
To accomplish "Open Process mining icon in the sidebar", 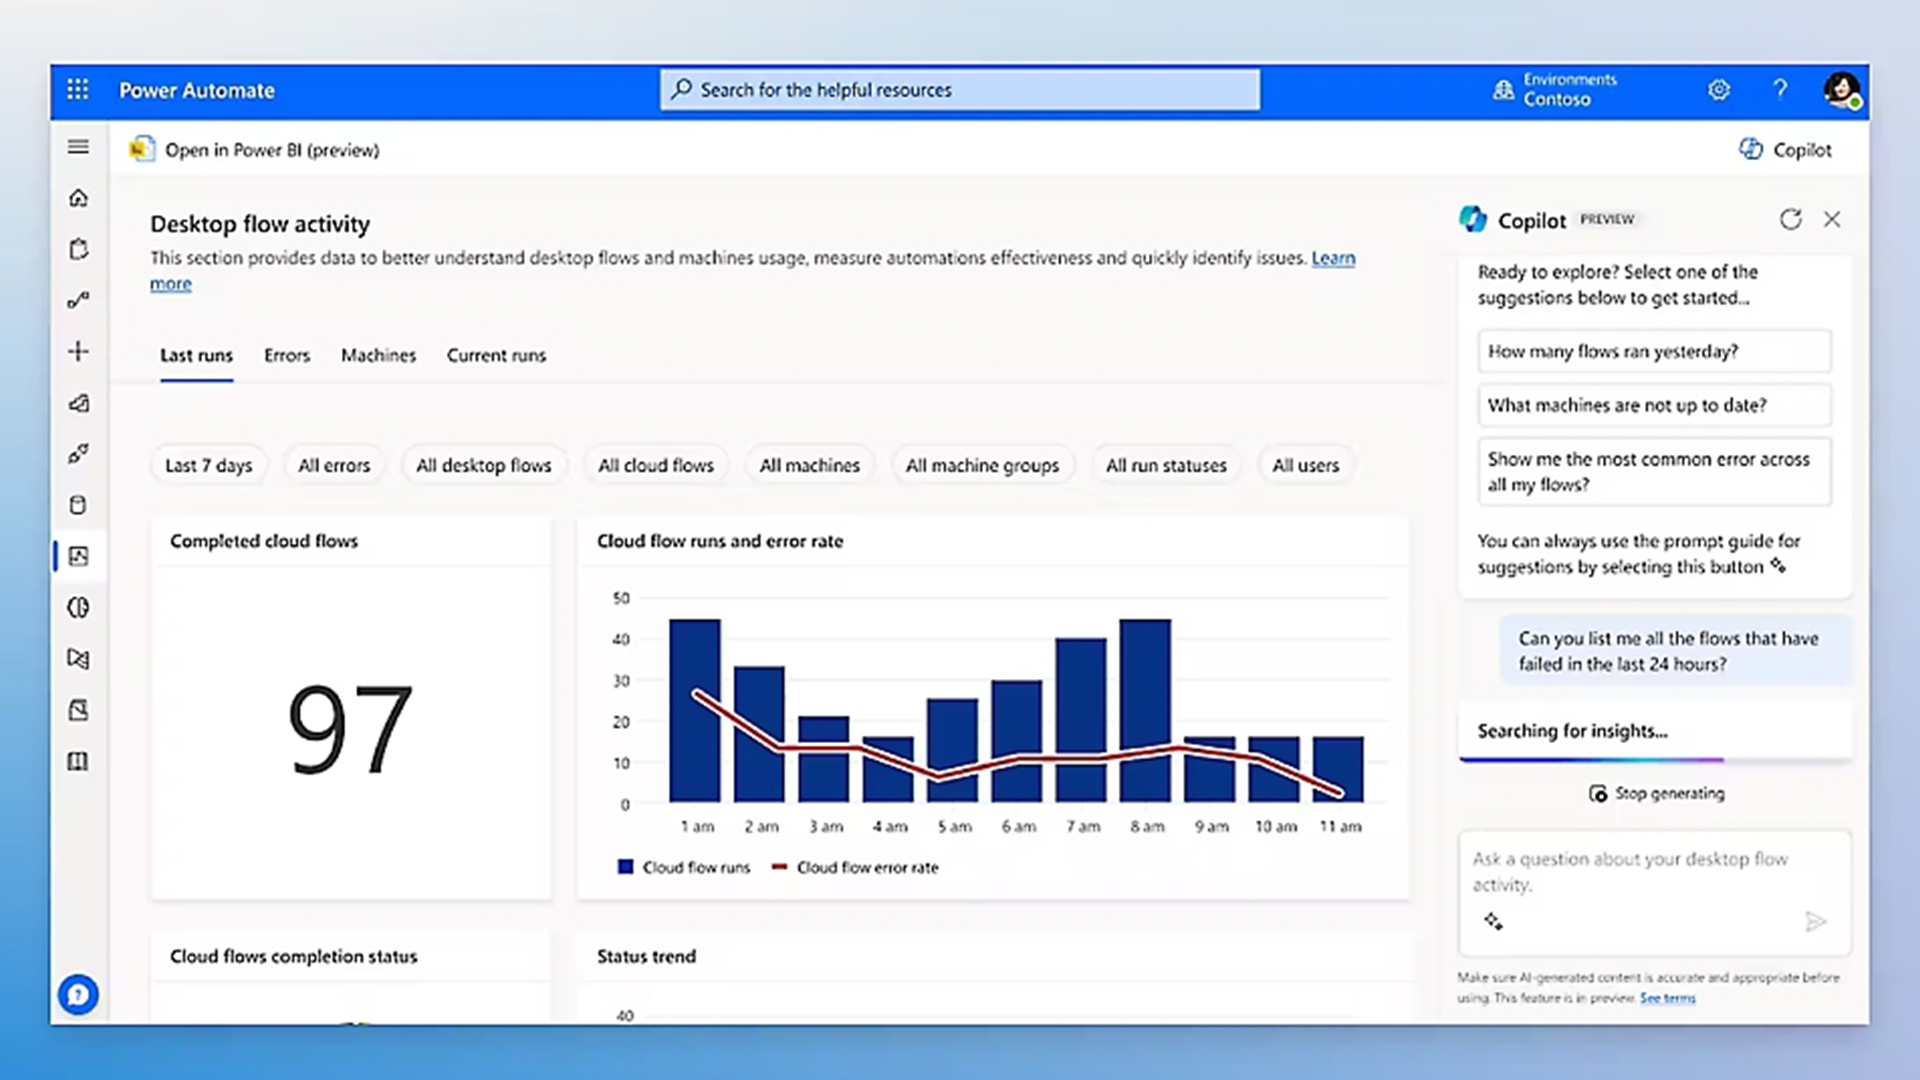I will point(78,659).
